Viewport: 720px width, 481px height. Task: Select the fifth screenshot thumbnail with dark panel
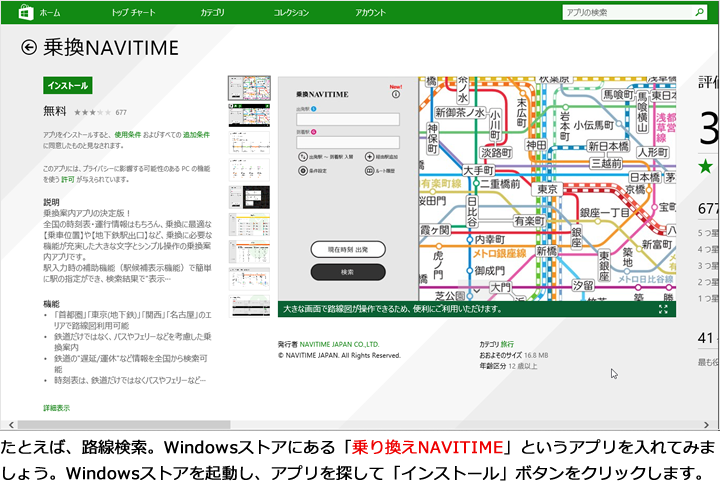coord(249,197)
